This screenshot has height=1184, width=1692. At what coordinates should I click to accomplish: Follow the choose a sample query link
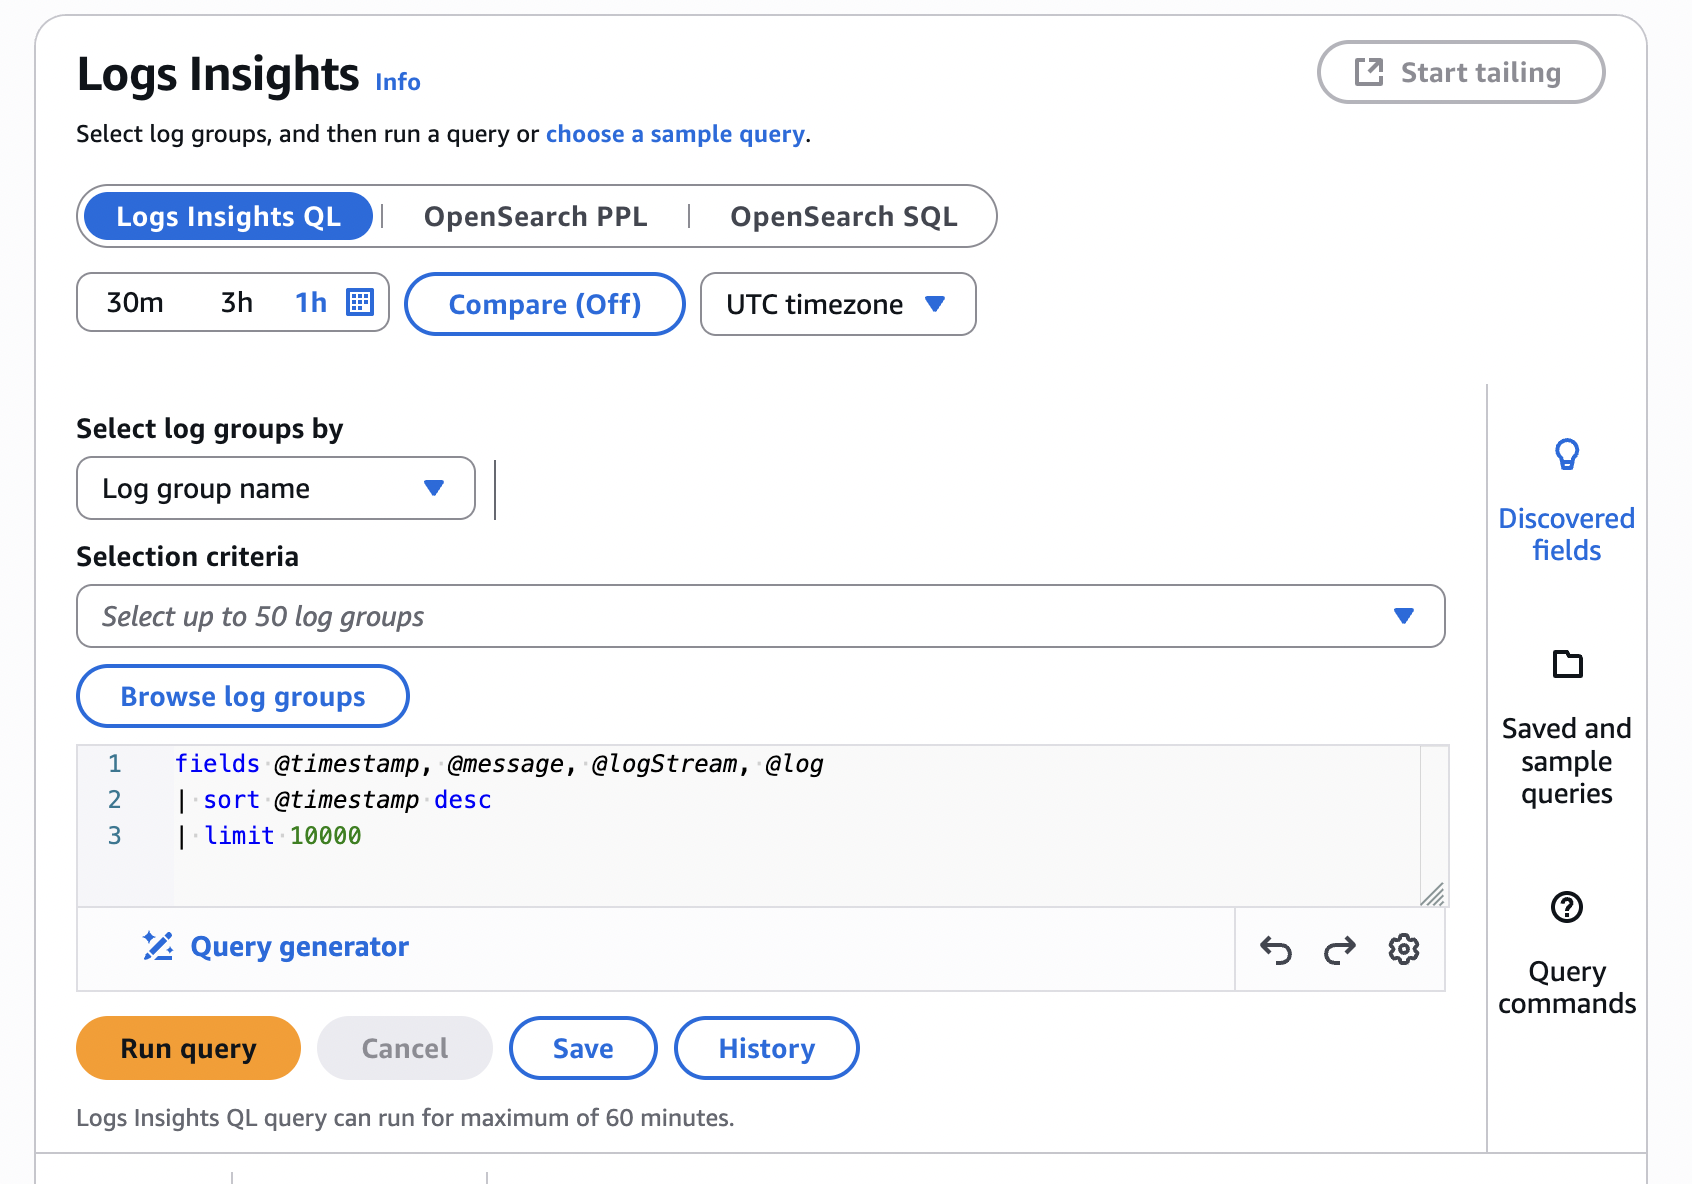click(675, 134)
